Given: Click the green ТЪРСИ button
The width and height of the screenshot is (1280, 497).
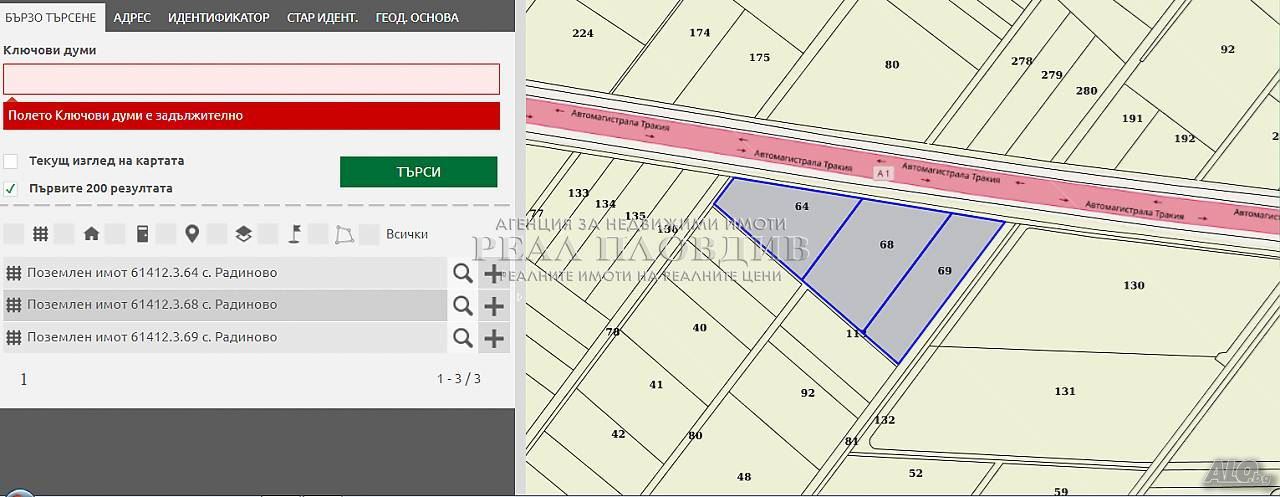Looking at the screenshot, I should [418, 172].
